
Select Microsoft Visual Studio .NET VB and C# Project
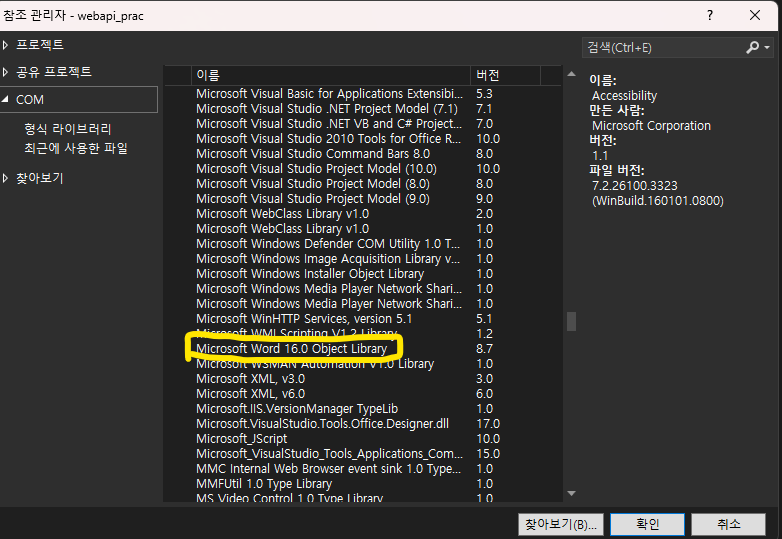point(363,124)
